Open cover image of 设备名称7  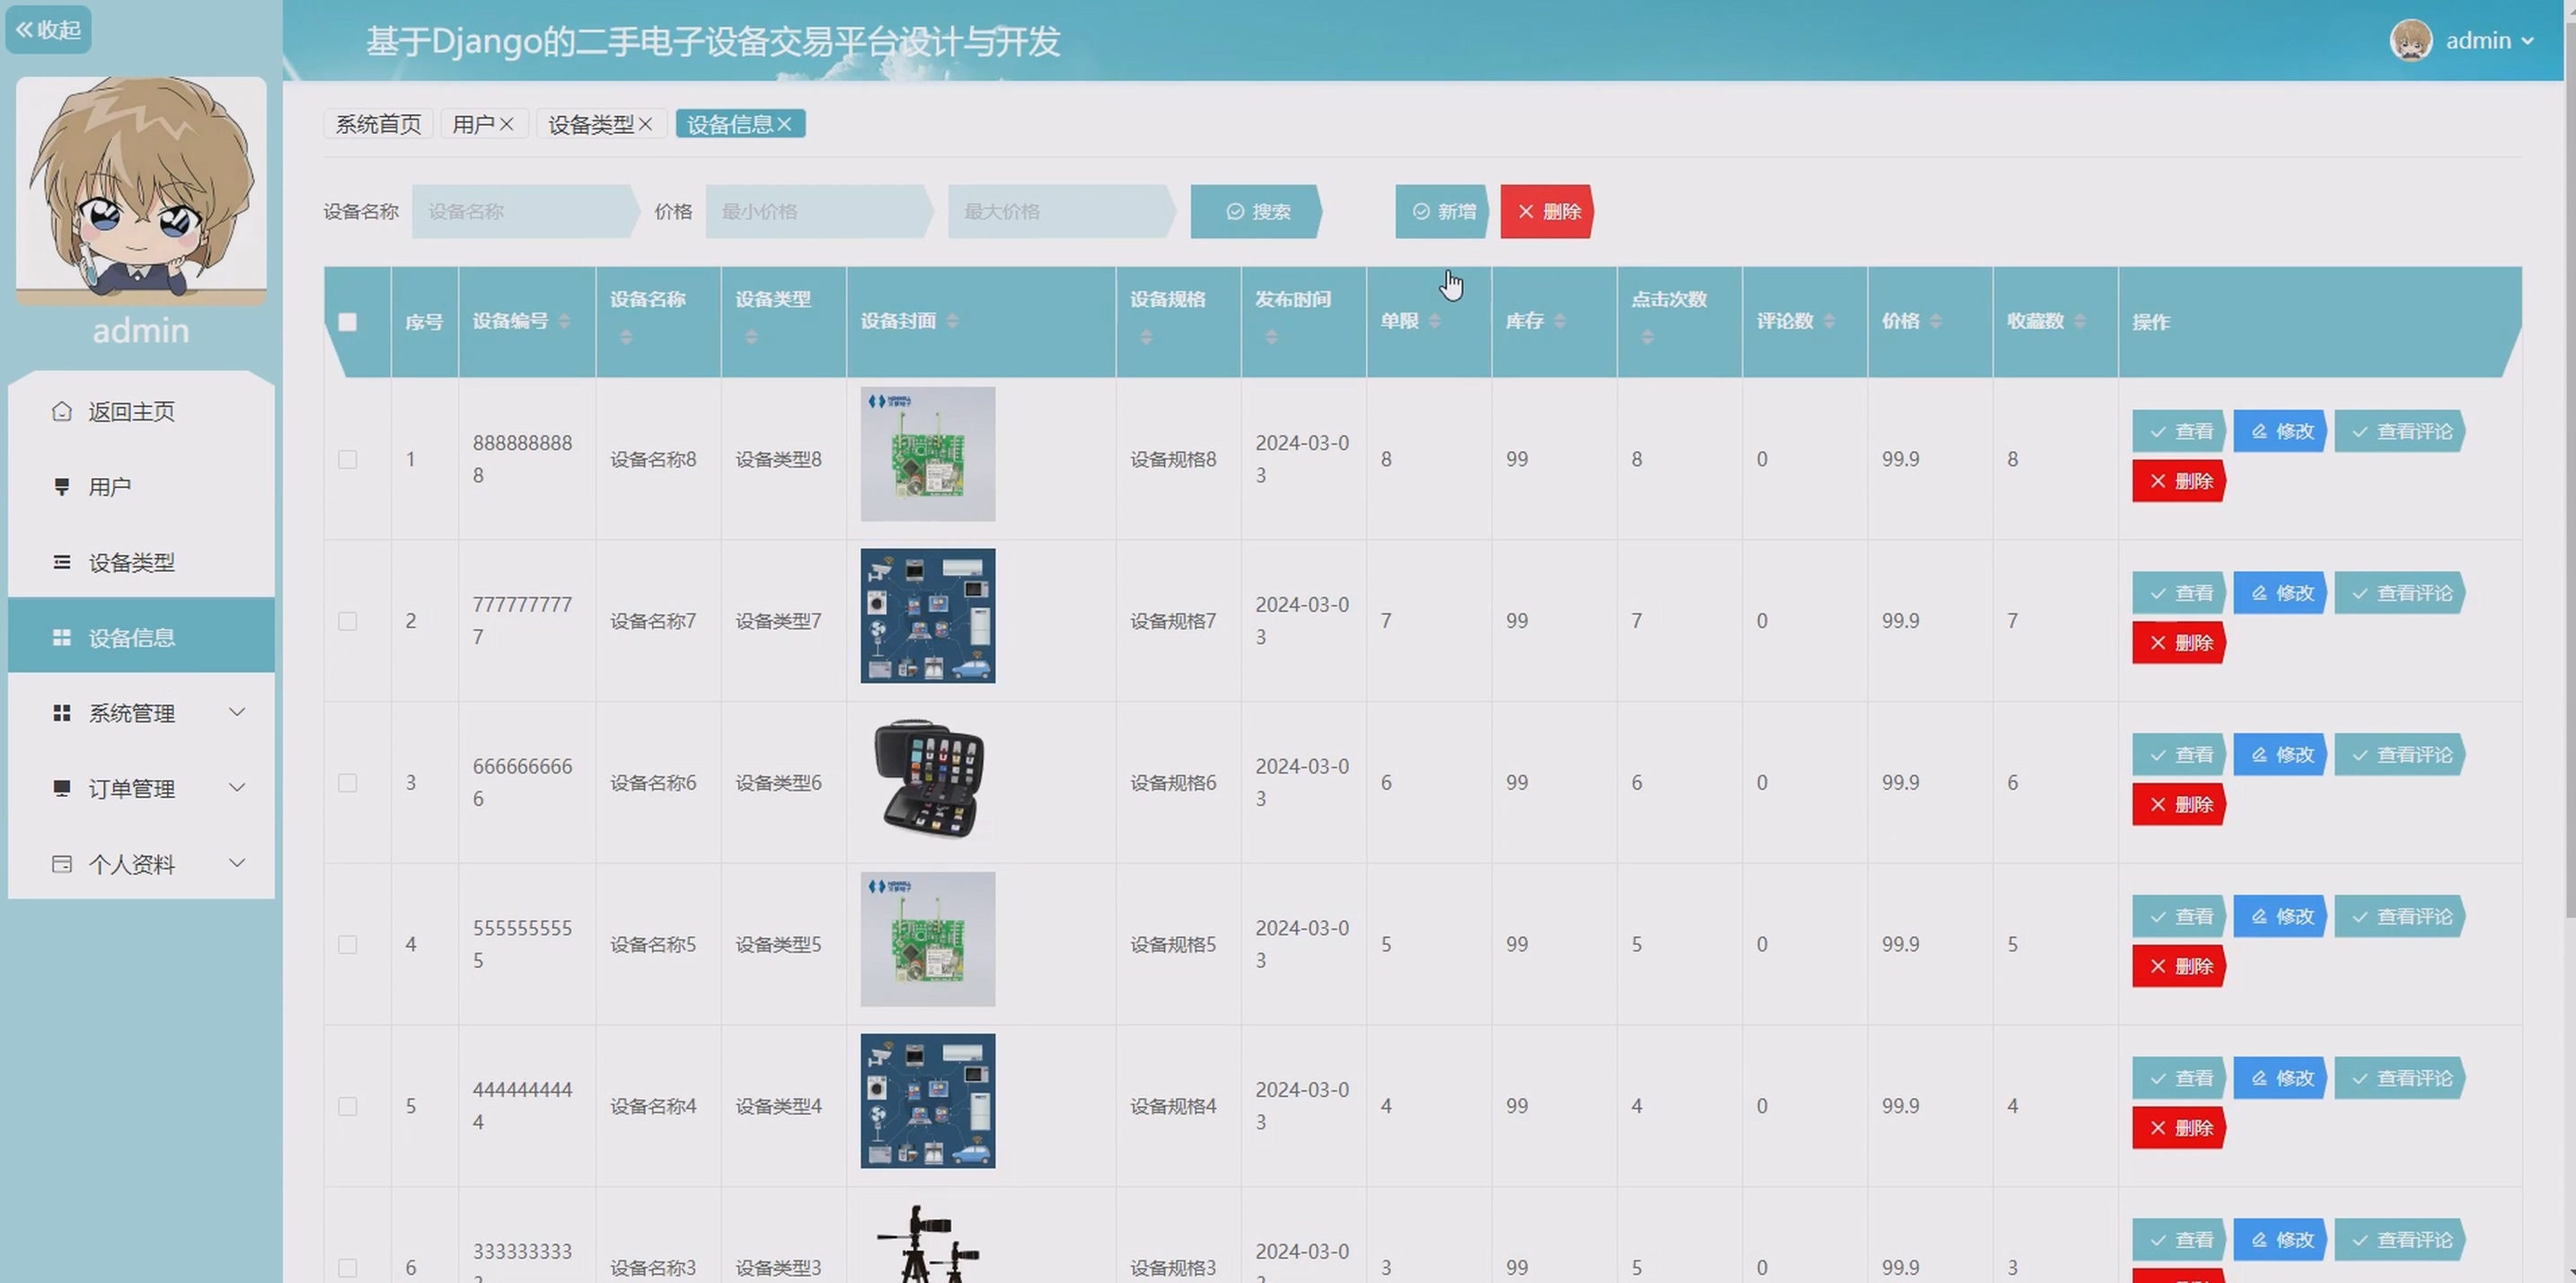928,616
